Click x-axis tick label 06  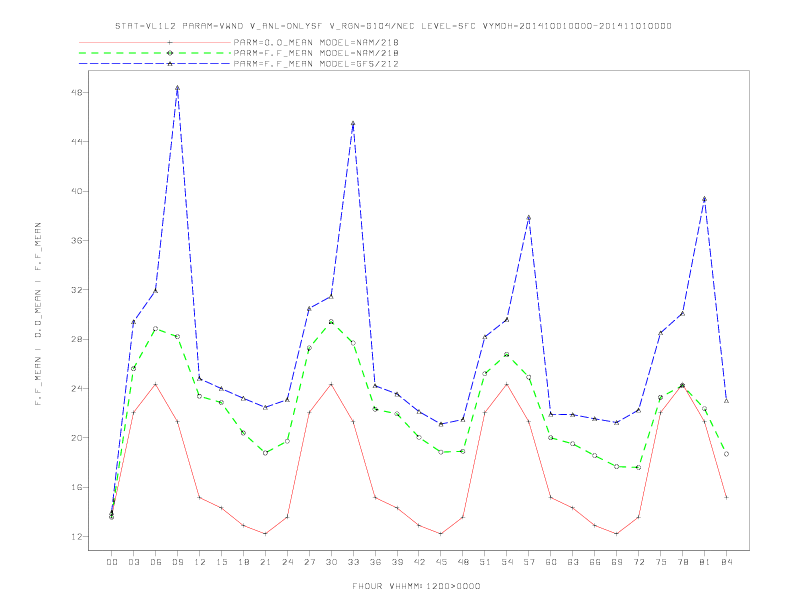[156, 562]
